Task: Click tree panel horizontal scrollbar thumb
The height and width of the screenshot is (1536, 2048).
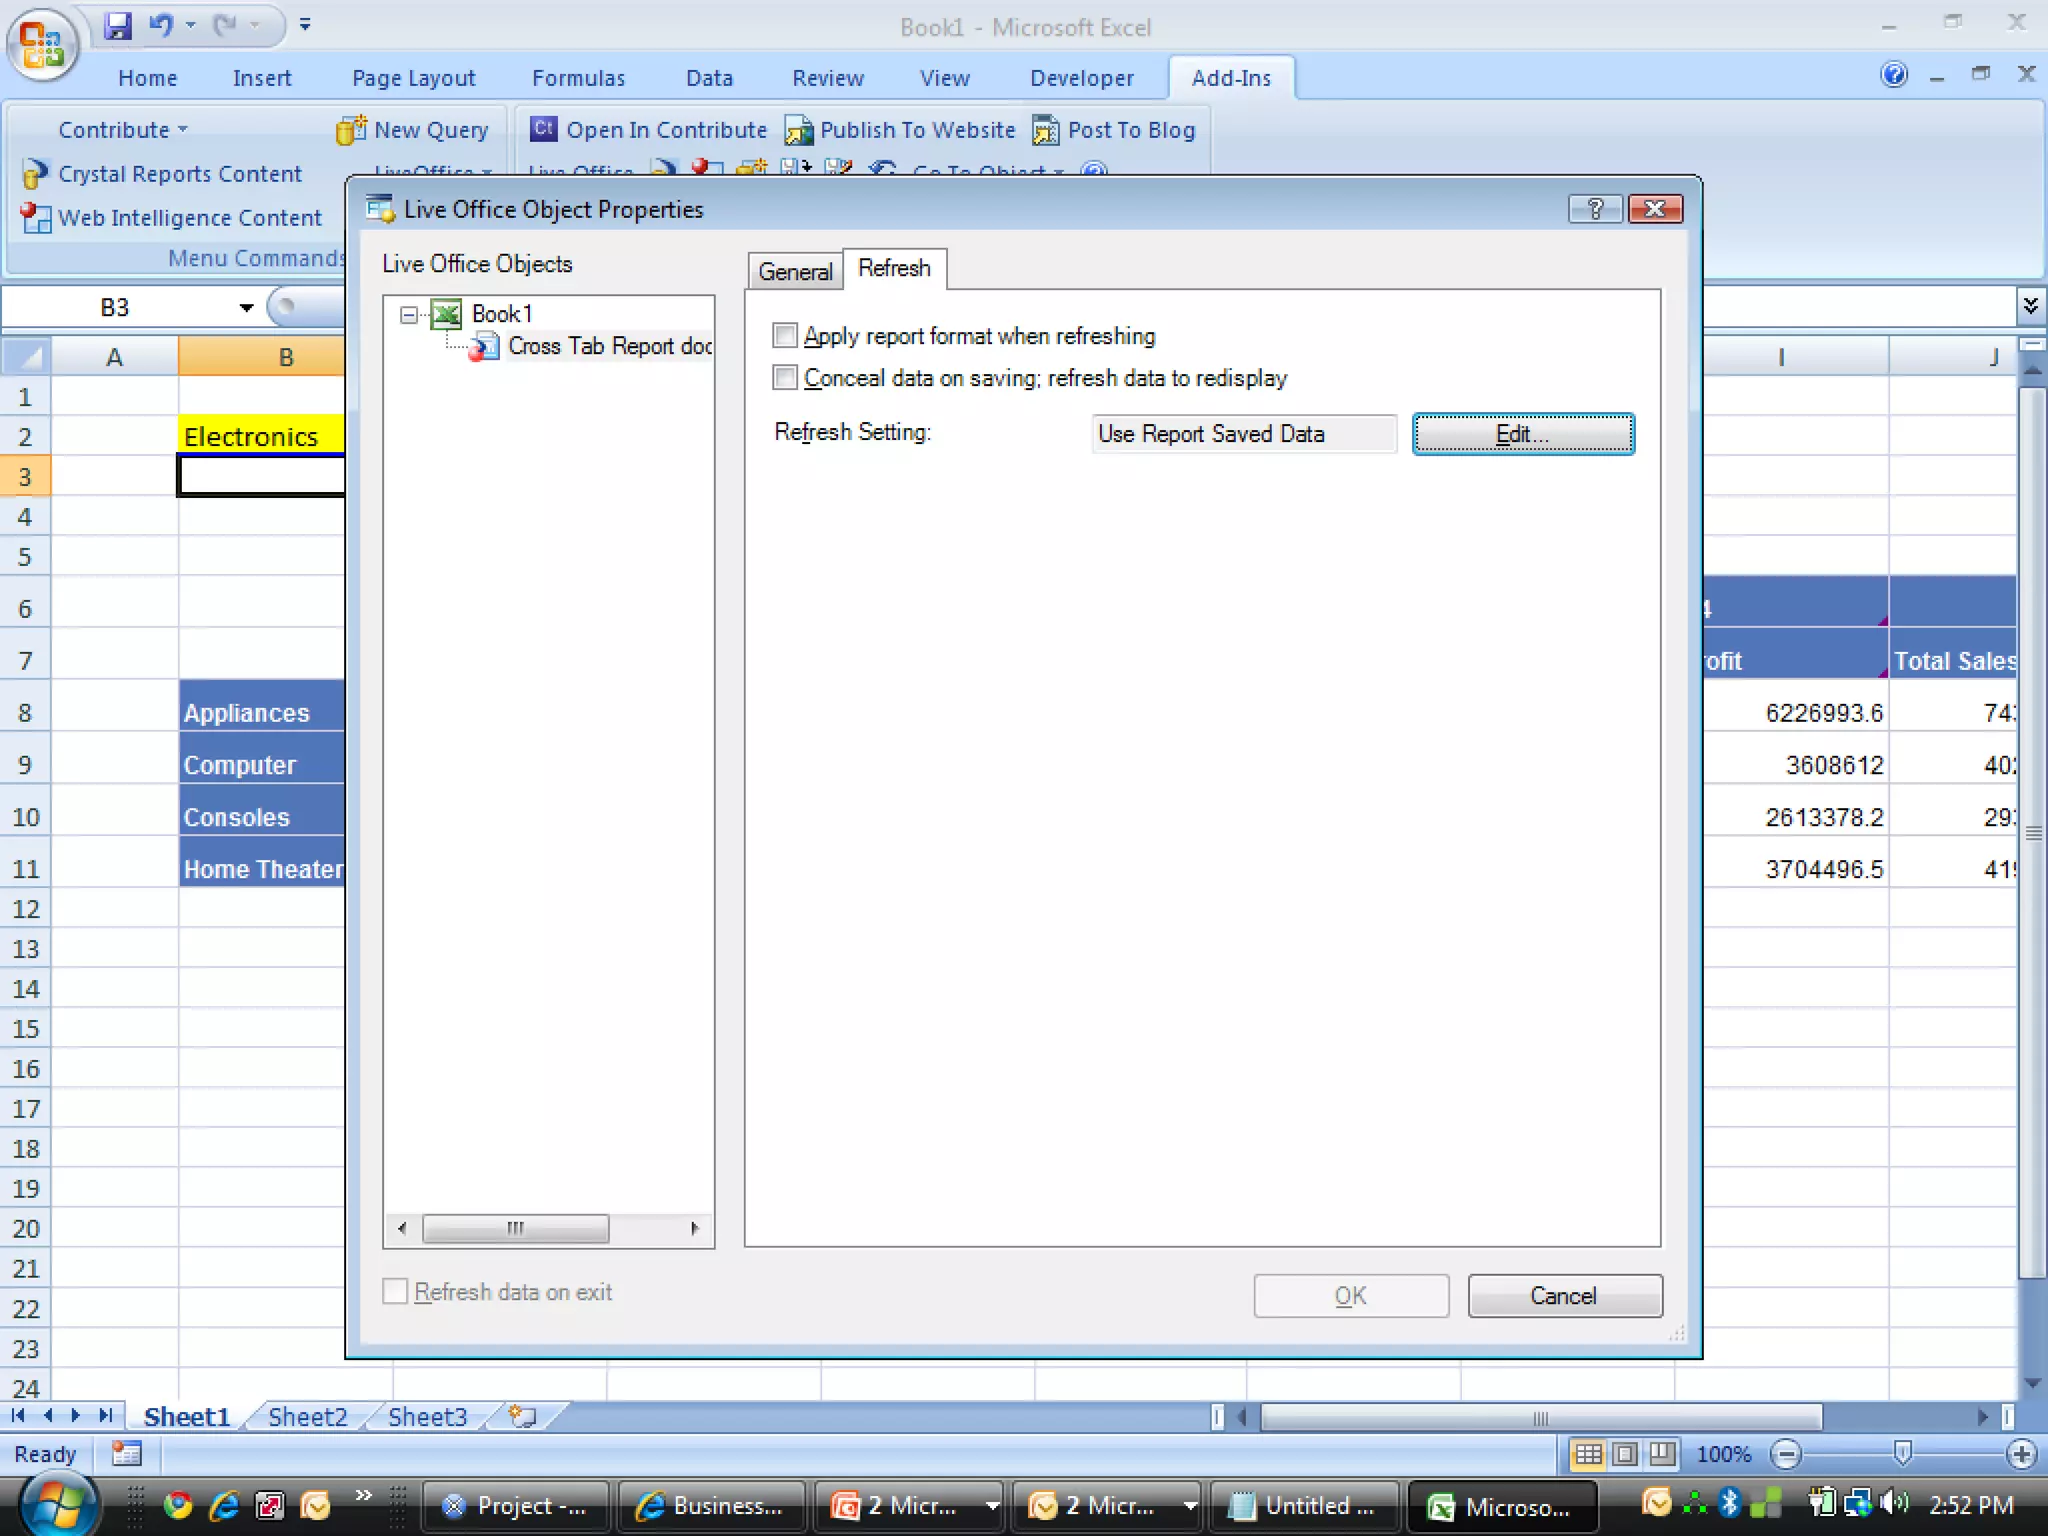Action: 515,1228
